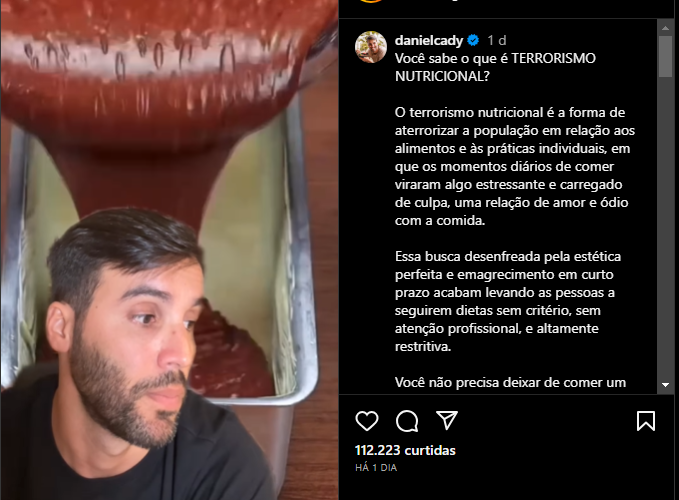View who liked via '112.223 curtidas'
679x500 pixels.
click(x=405, y=450)
